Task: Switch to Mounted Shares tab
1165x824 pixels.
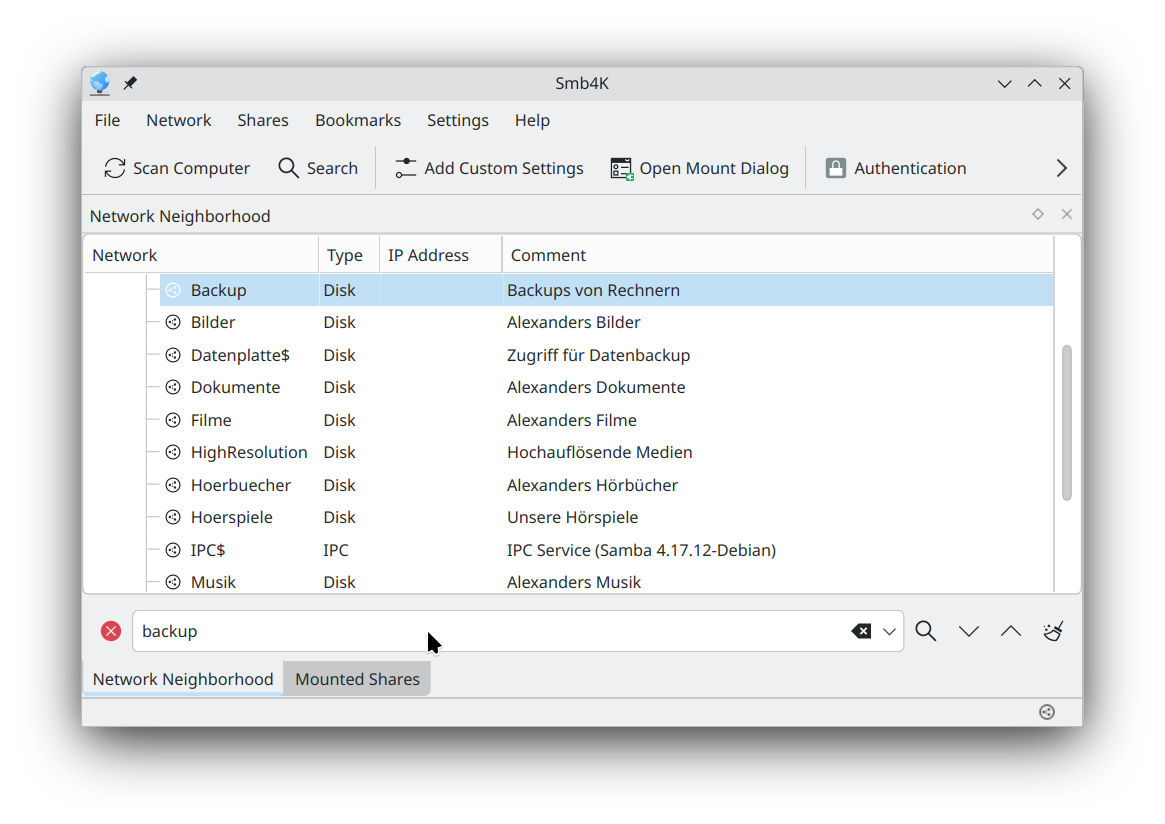Action: click(x=357, y=679)
